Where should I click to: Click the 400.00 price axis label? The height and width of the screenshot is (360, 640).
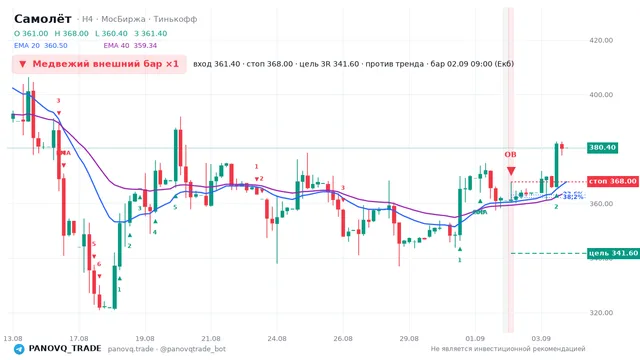point(601,95)
